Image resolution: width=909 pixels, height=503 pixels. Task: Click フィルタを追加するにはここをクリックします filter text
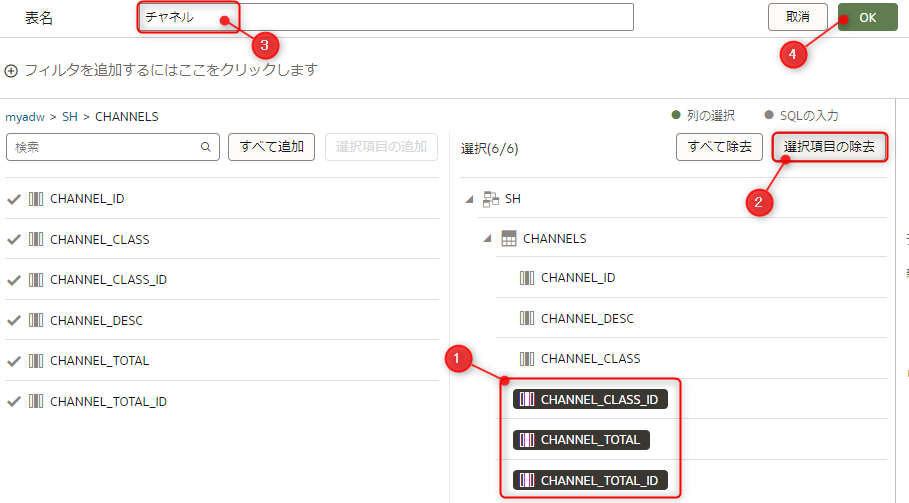click(x=171, y=70)
